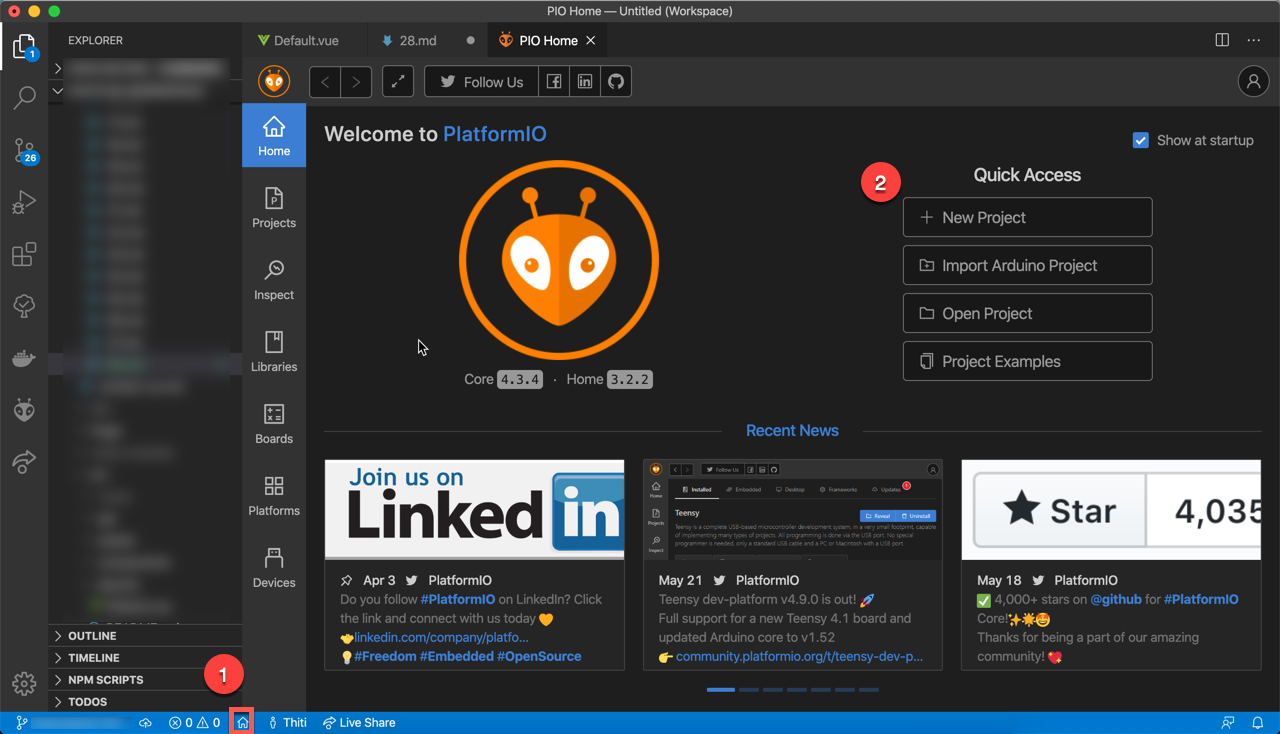Click the New Project button
The width and height of the screenshot is (1280, 734).
tap(1027, 217)
